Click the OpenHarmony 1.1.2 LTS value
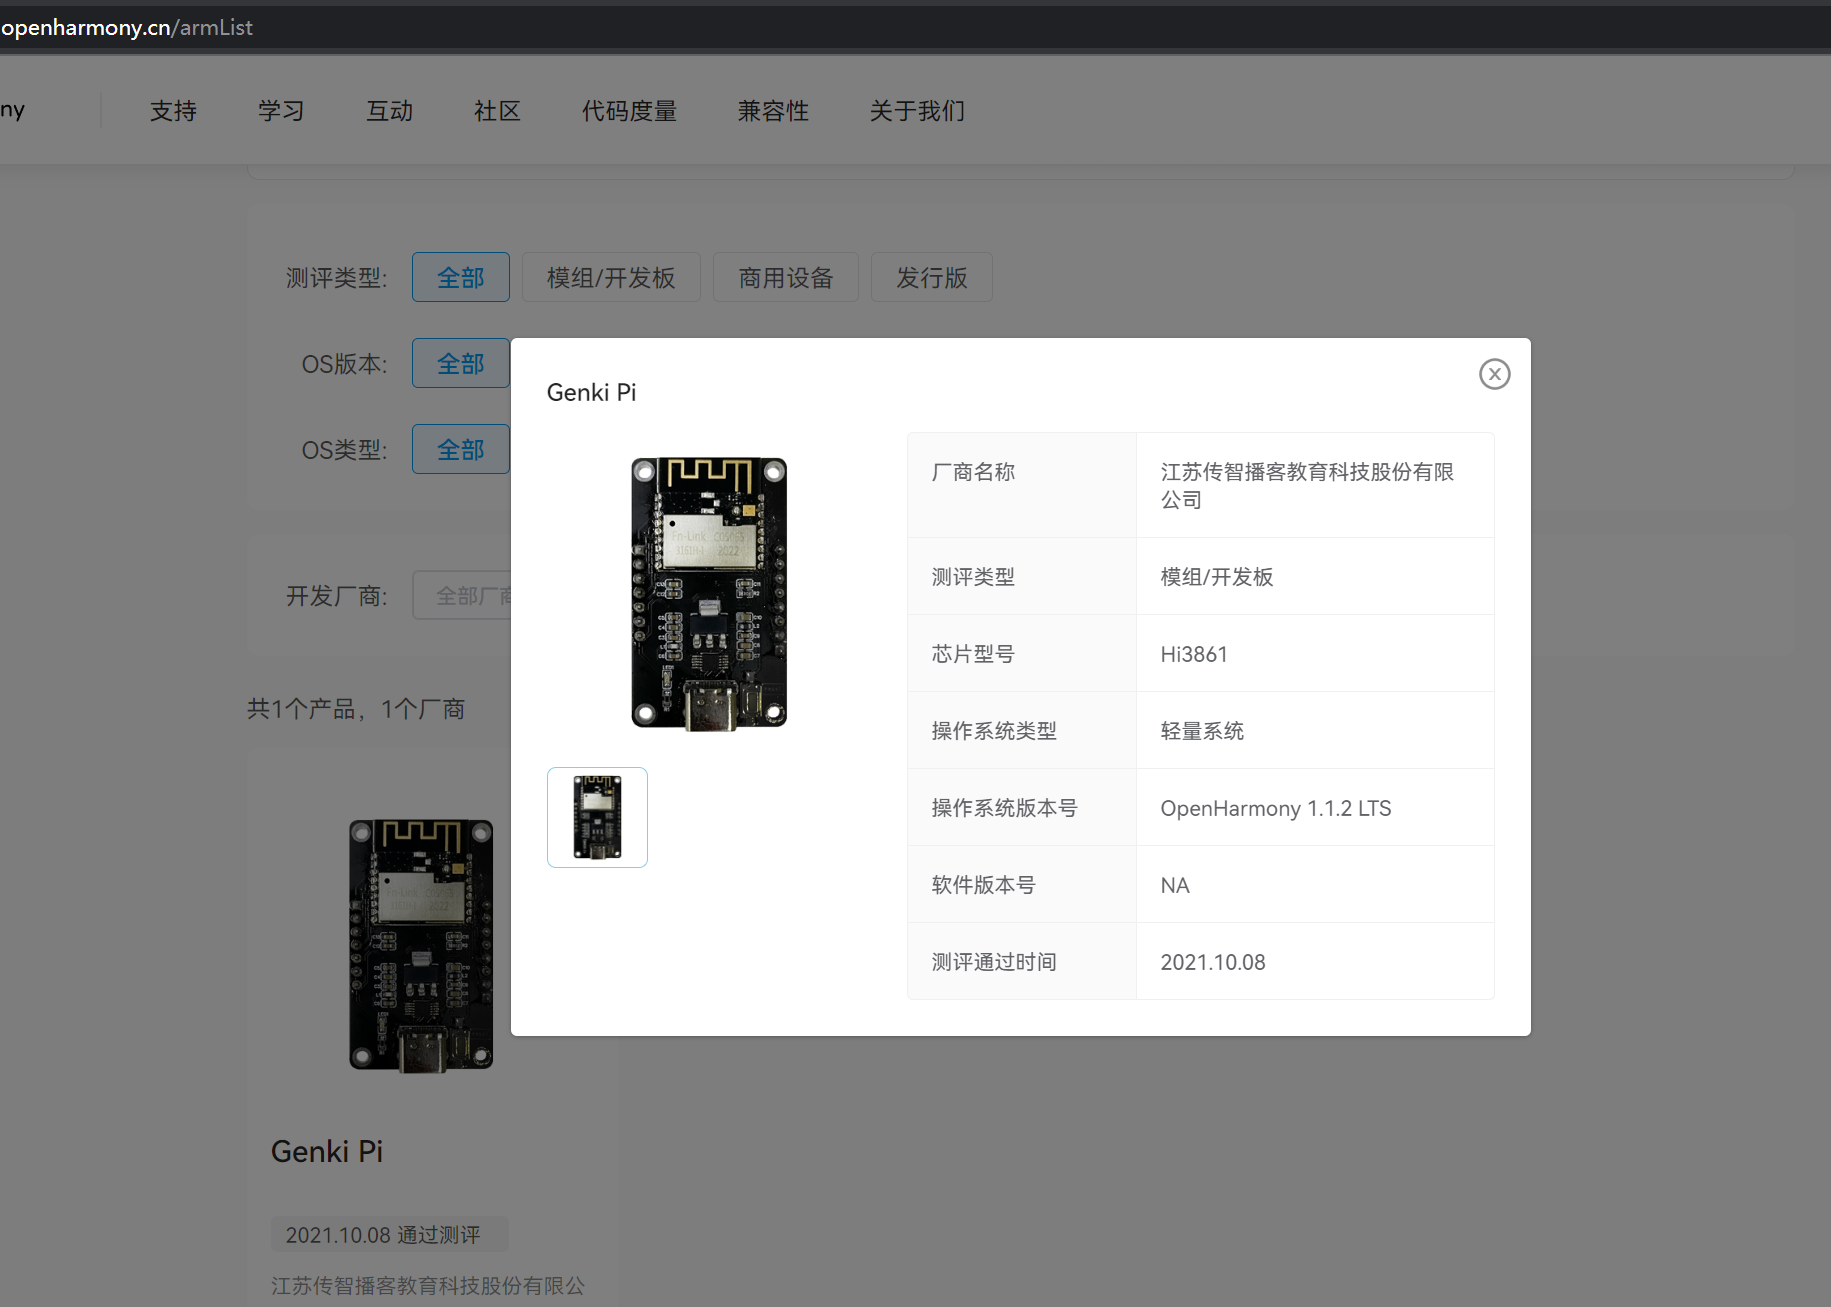Screen dimensions: 1831x1307 1275,808
